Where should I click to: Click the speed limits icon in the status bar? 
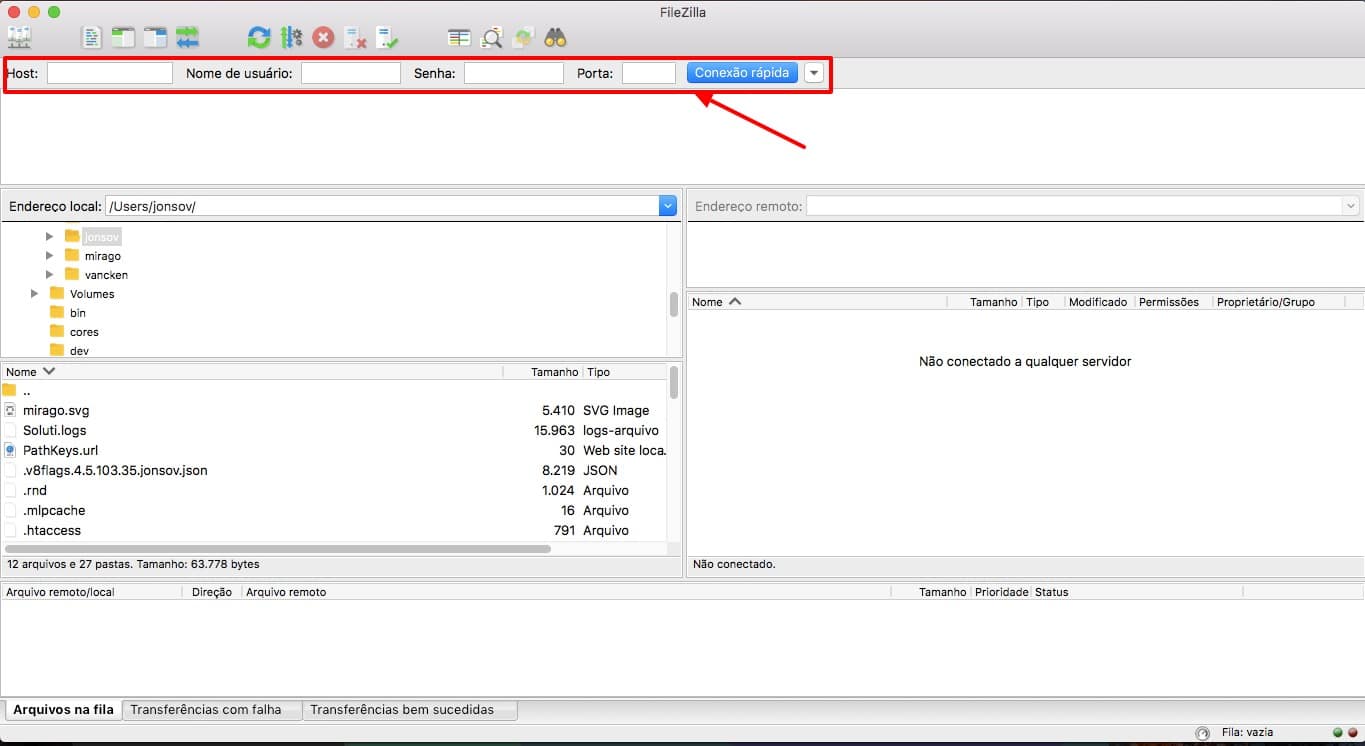(x=1202, y=733)
